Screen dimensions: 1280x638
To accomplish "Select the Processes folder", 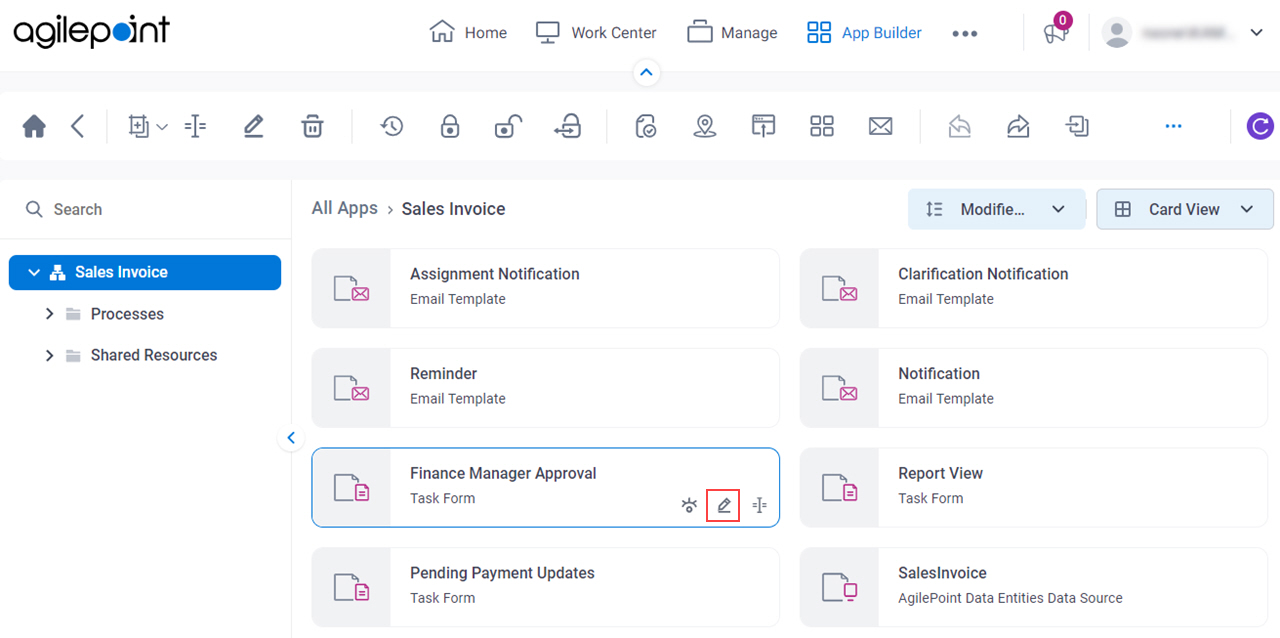I will [x=127, y=314].
